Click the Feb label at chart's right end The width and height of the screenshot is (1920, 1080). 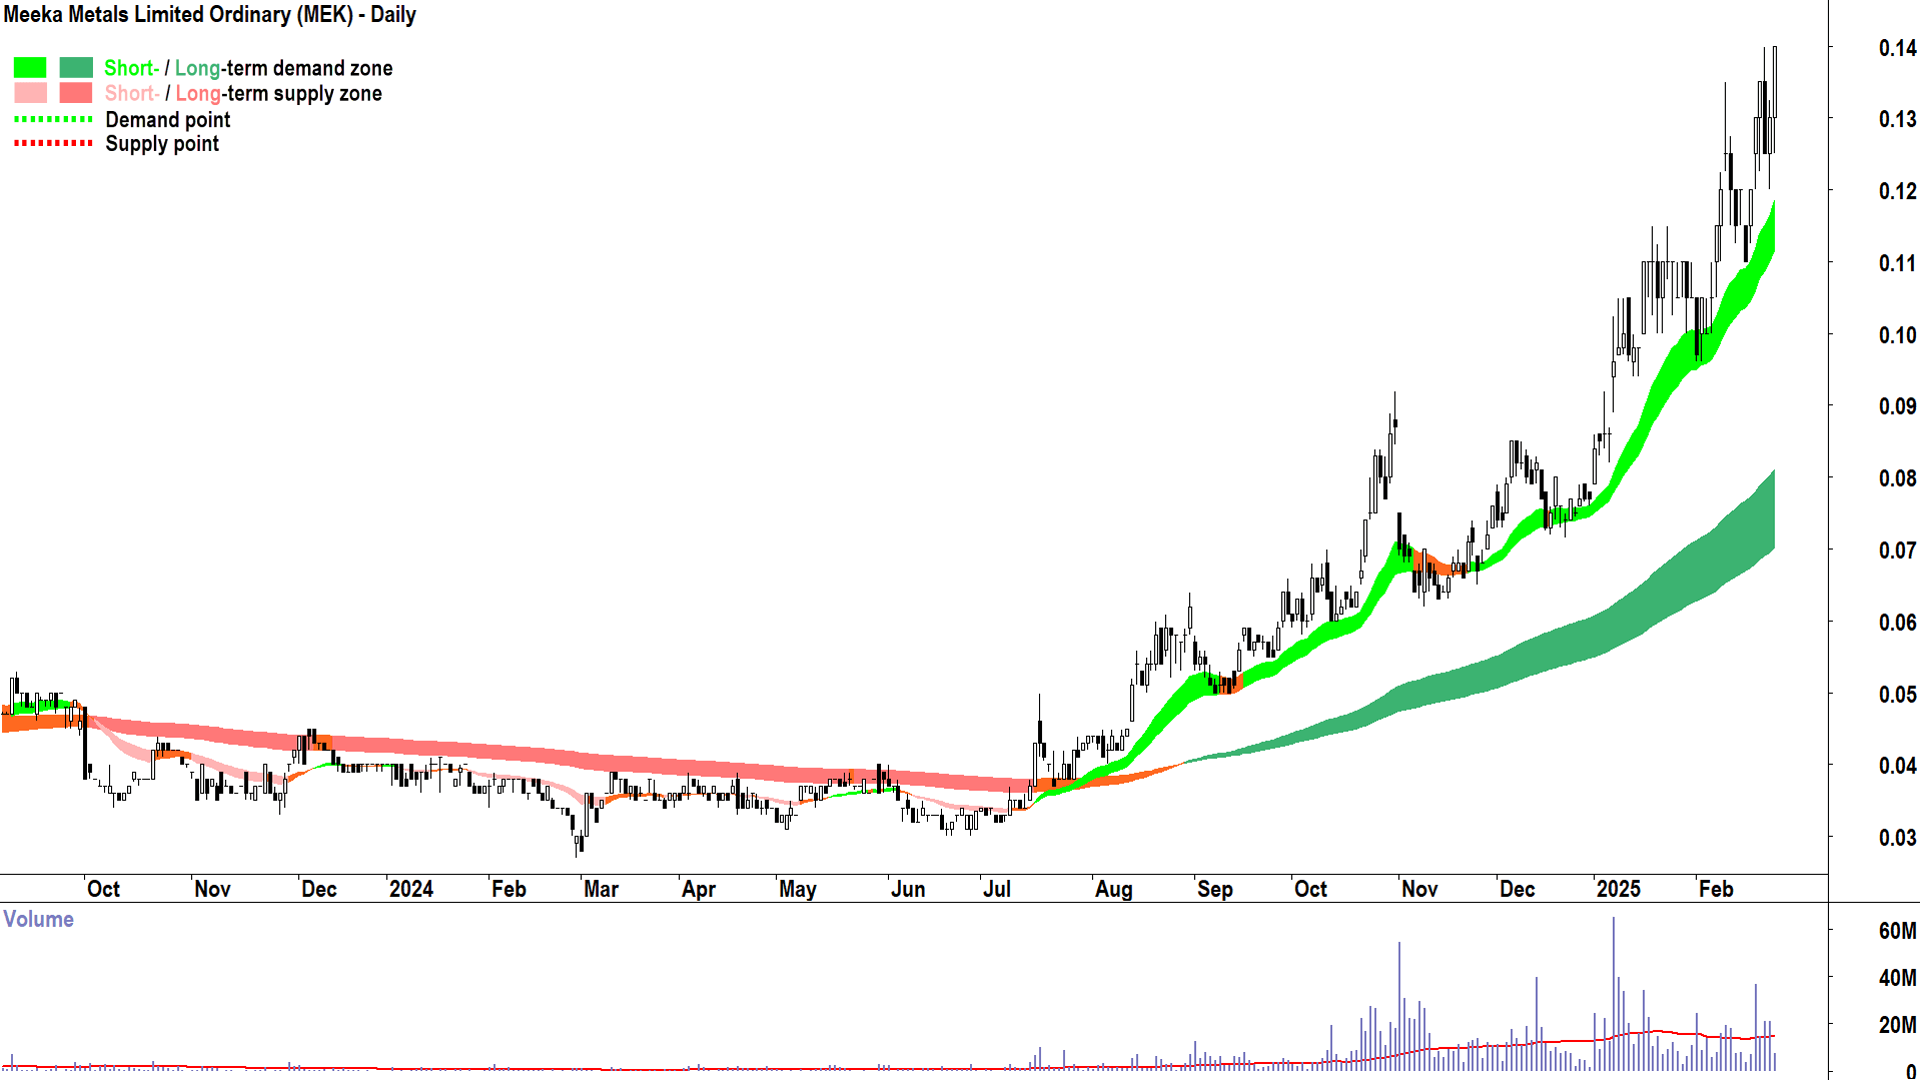point(1716,889)
